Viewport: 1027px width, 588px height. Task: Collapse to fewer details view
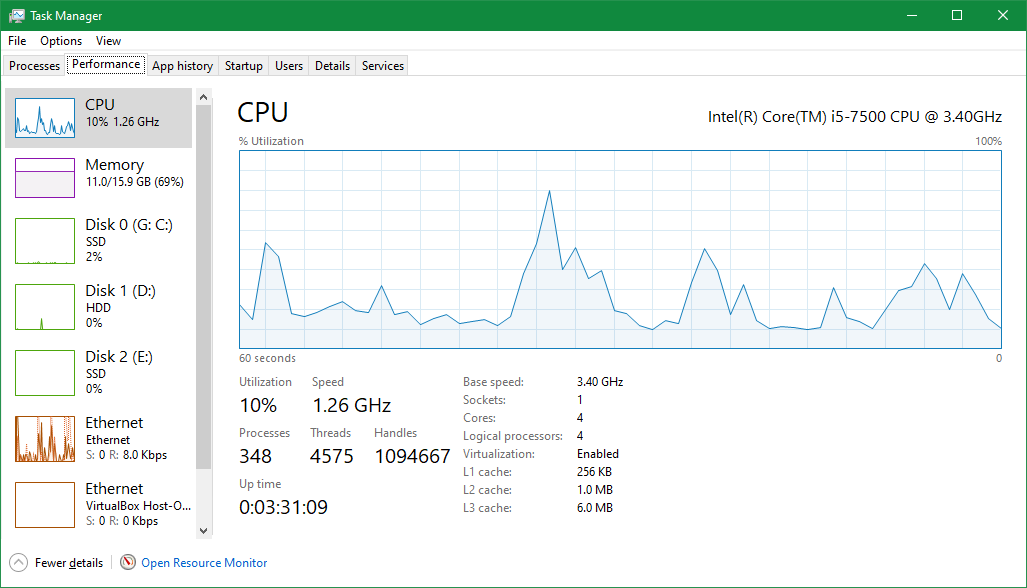[56, 562]
